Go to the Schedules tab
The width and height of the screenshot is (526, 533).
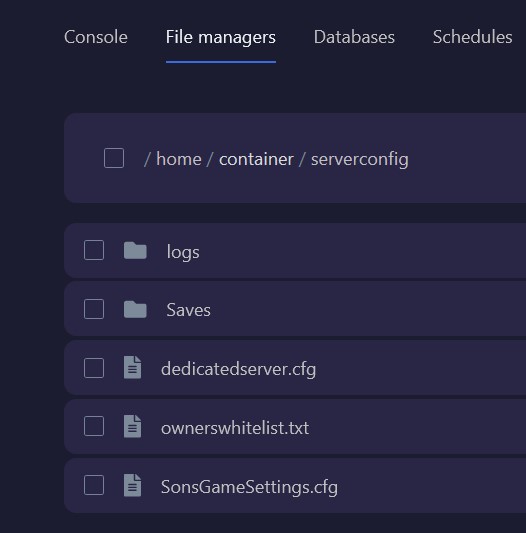coord(472,37)
